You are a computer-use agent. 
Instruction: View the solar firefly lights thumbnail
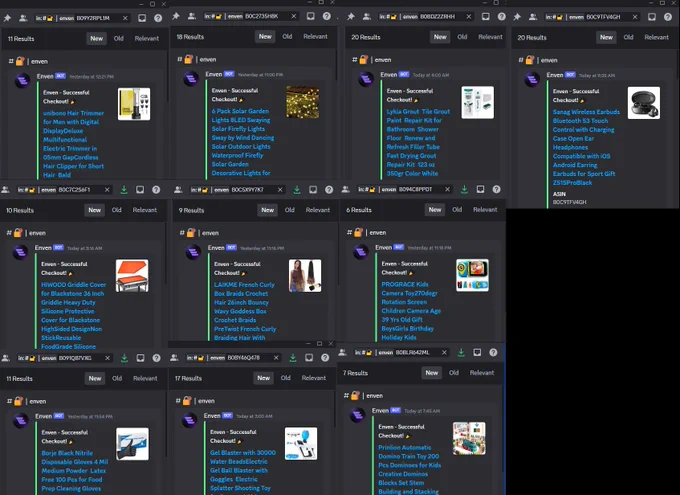click(303, 102)
